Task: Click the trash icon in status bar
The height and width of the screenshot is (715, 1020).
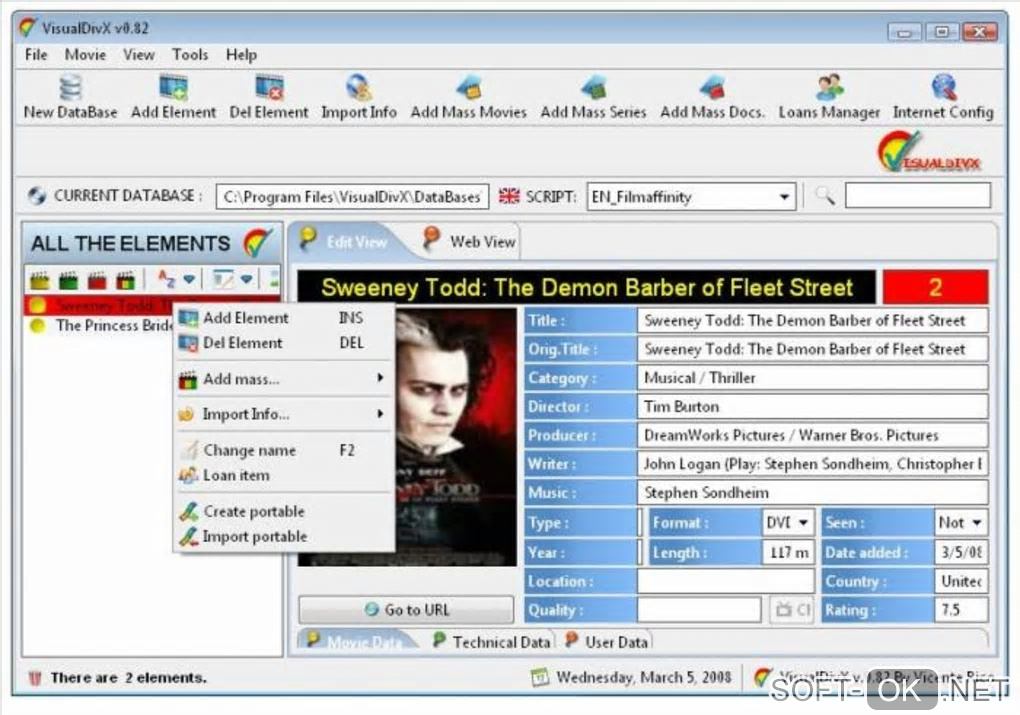Action: click(35, 678)
